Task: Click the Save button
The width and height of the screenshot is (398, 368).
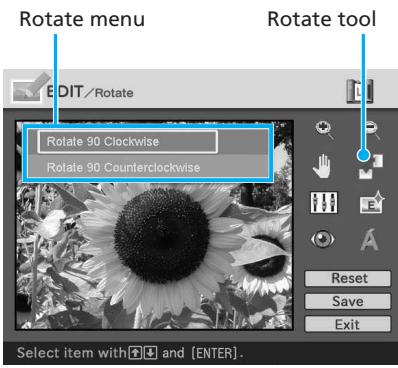Action: [x=348, y=301]
